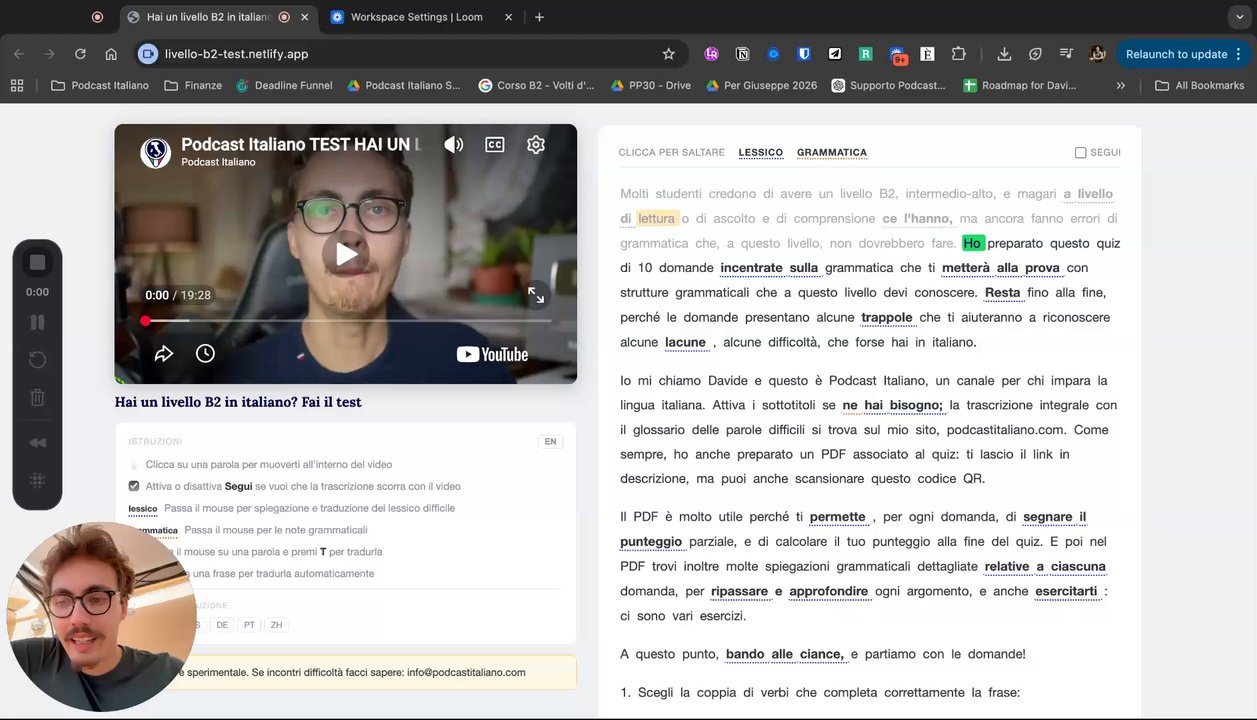Click the Loom rewind button

[37, 443]
